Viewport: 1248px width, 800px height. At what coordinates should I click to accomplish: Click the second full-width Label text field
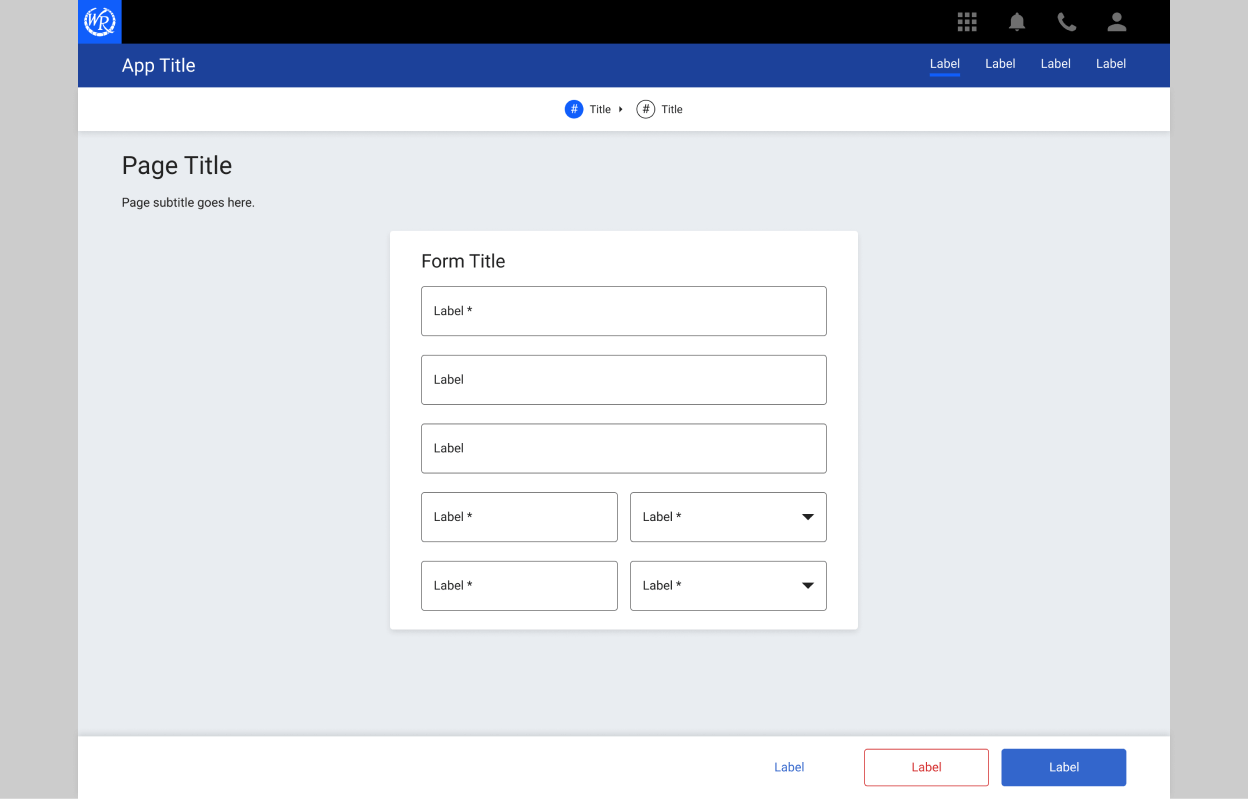tap(623, 380)
